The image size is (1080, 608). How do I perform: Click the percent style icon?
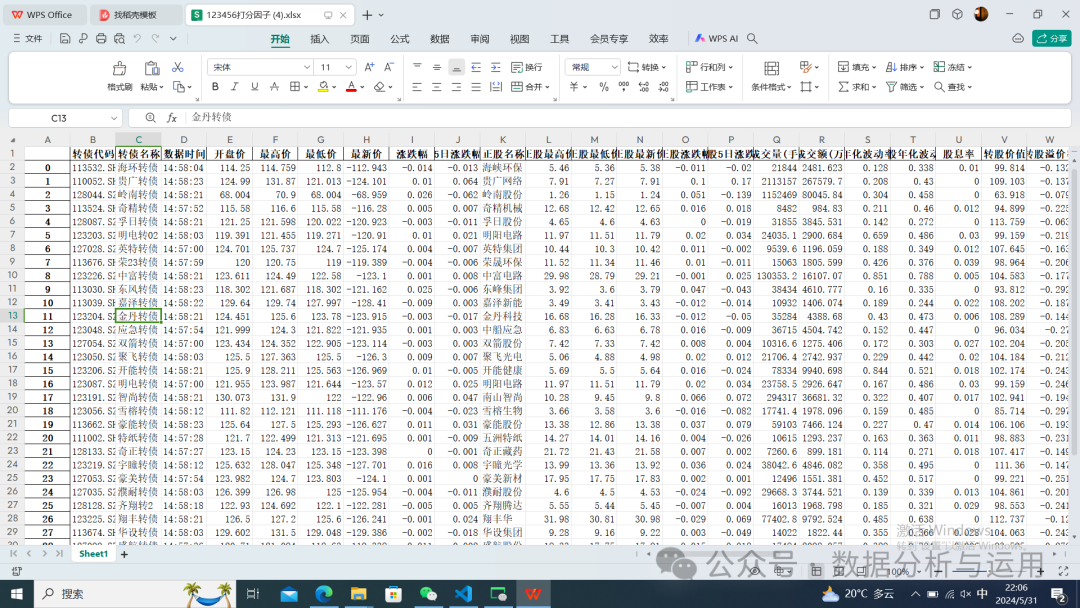pyautogui.click(x=603, y=87)
